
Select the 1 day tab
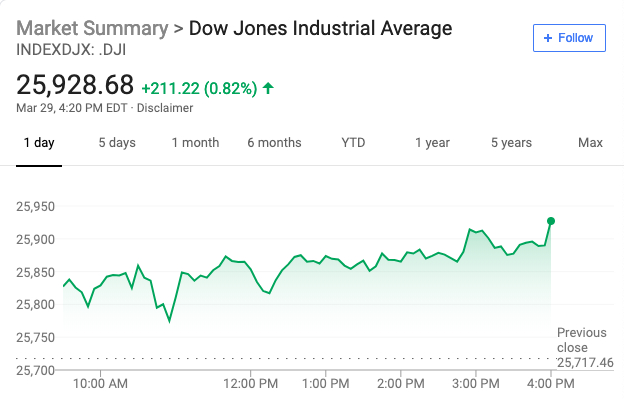pos(39,142)
